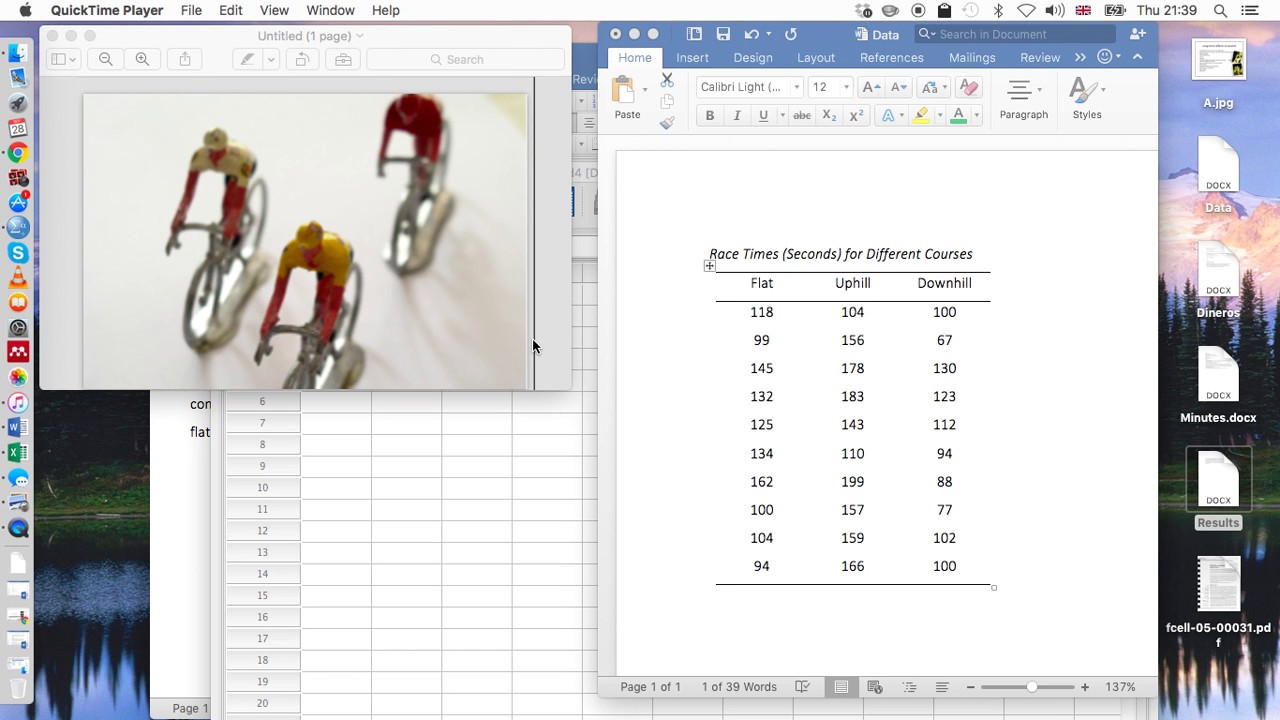The width and height of the screenshot is (1280, 720).
Task: Click the Page 1 of 1 indicator
Action: click(x=650, y=687)
